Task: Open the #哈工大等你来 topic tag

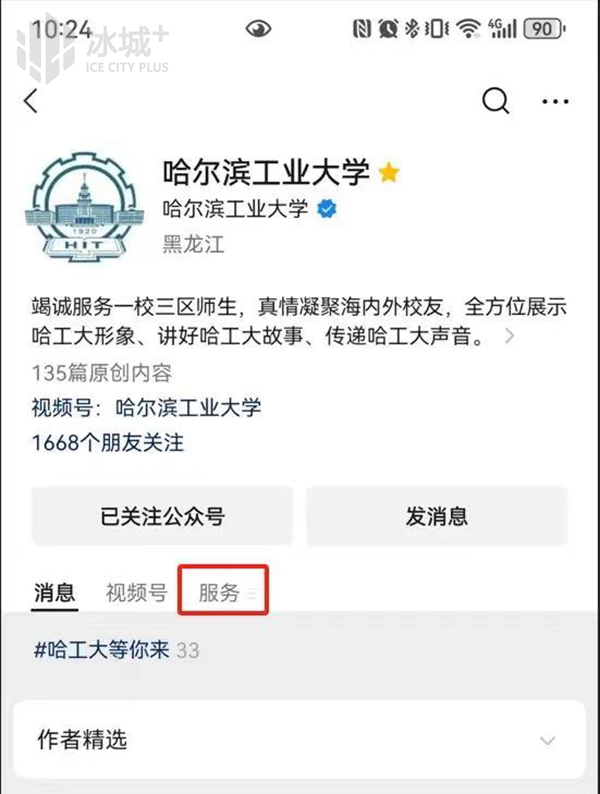Action: click(x=101, y=650)
